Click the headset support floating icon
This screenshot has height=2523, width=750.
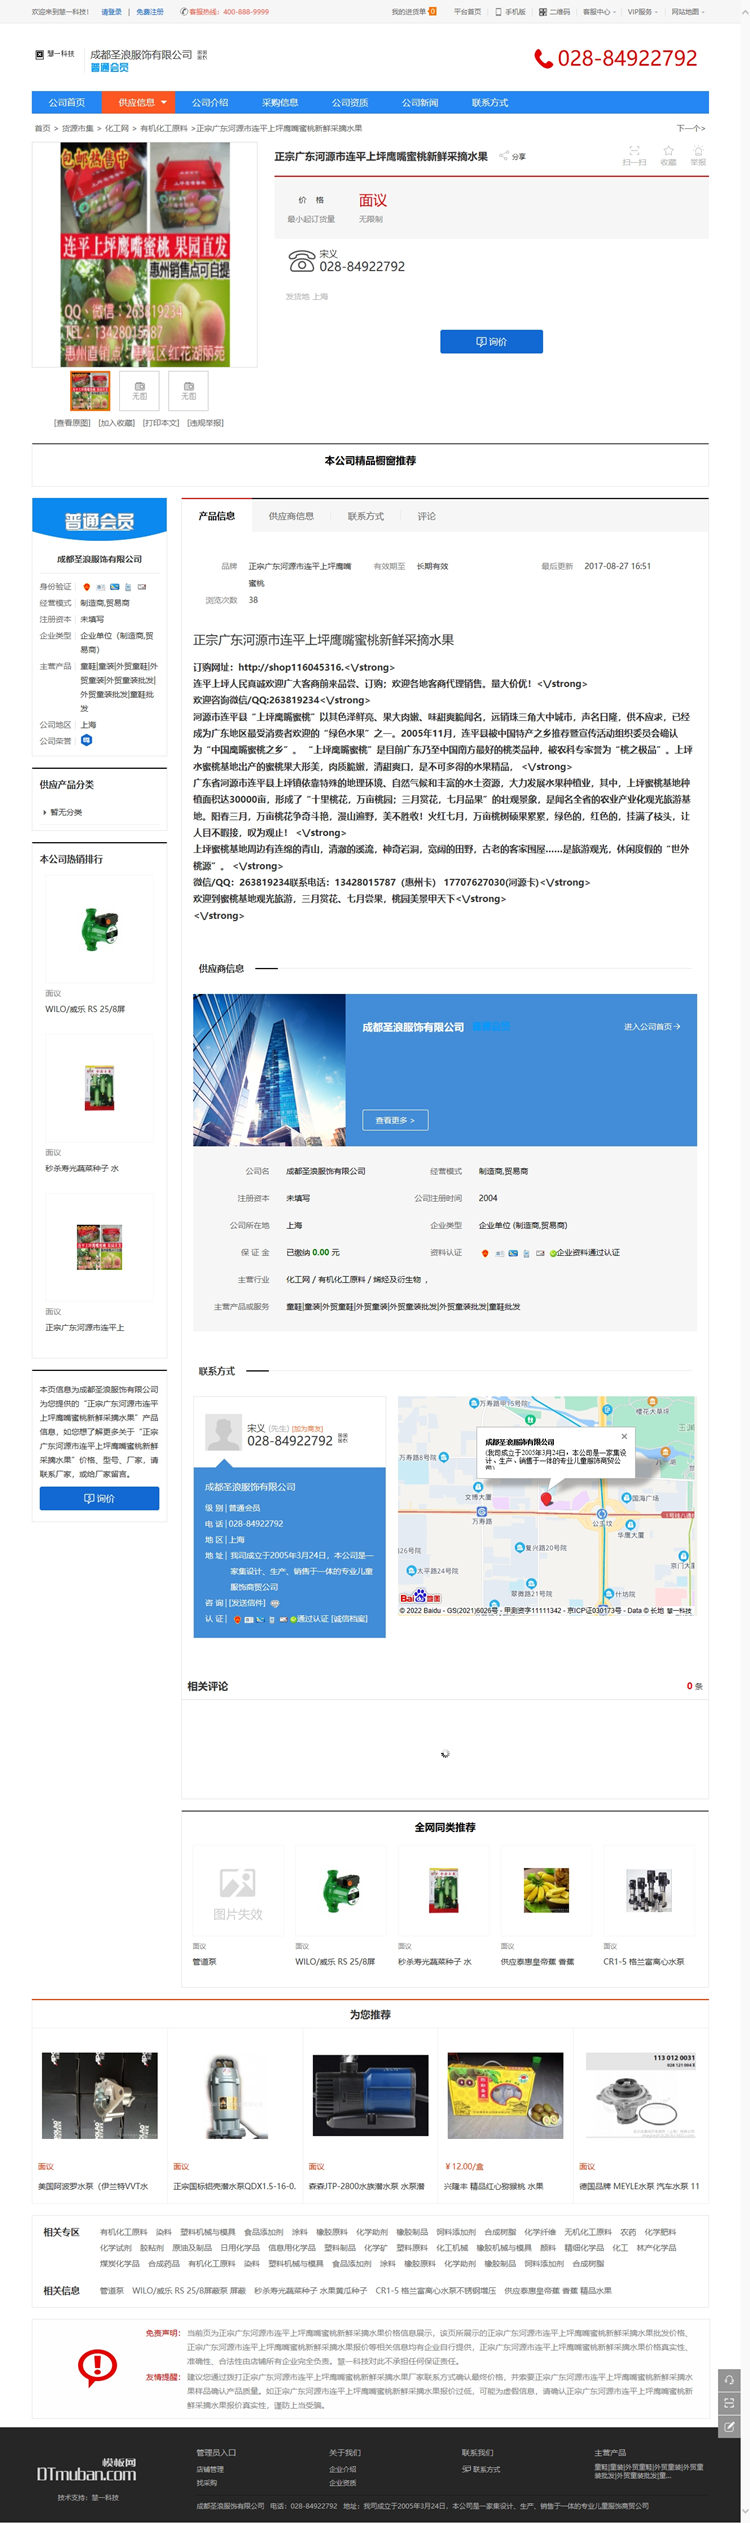coord(729,2380)
